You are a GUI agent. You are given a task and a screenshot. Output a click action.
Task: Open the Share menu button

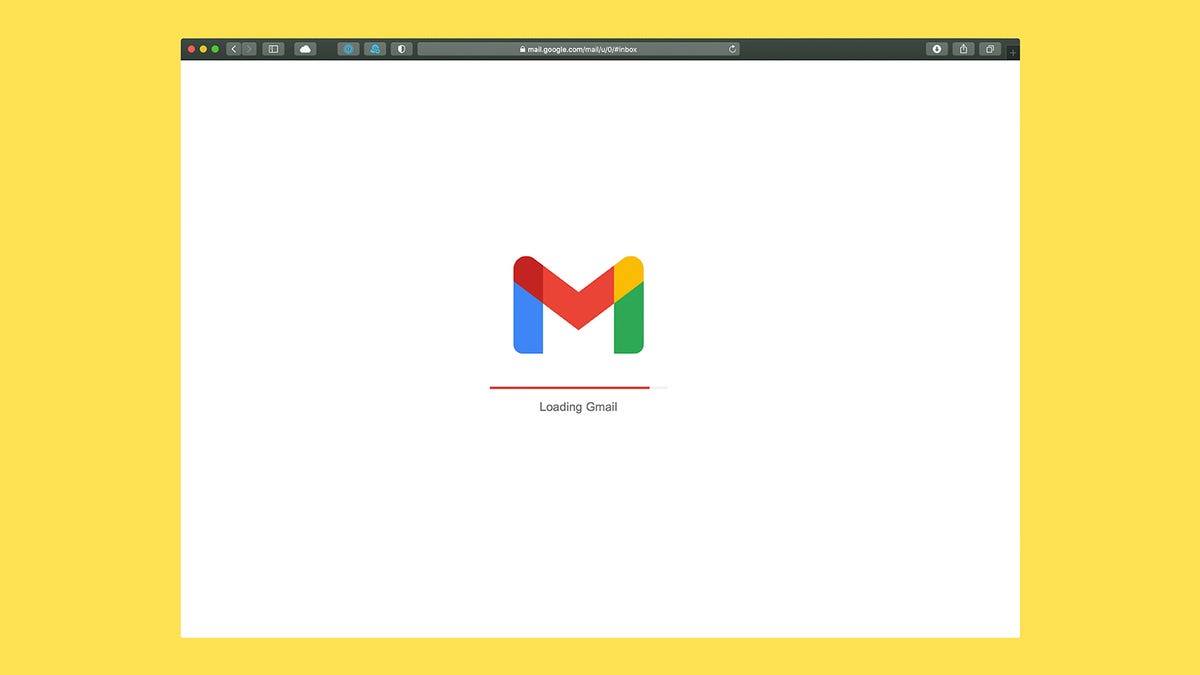963,49
